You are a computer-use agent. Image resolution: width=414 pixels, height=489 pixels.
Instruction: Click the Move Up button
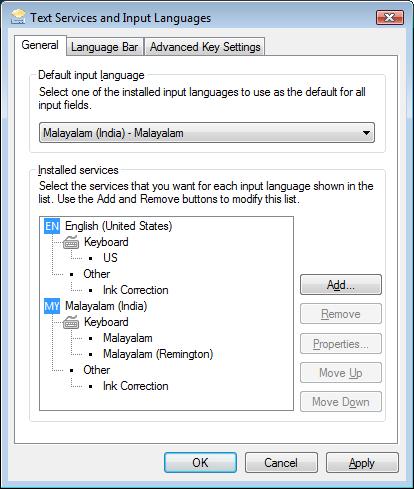(341, 373)
